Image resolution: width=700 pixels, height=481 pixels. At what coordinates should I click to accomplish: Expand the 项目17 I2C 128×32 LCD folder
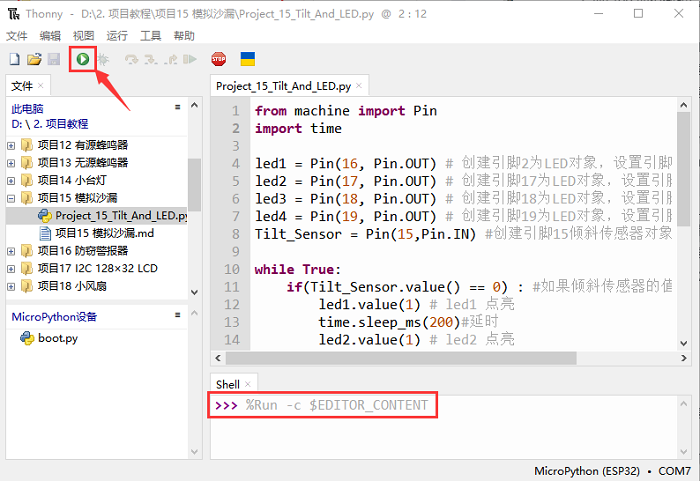pyautogui.click(x=11, y=267)
